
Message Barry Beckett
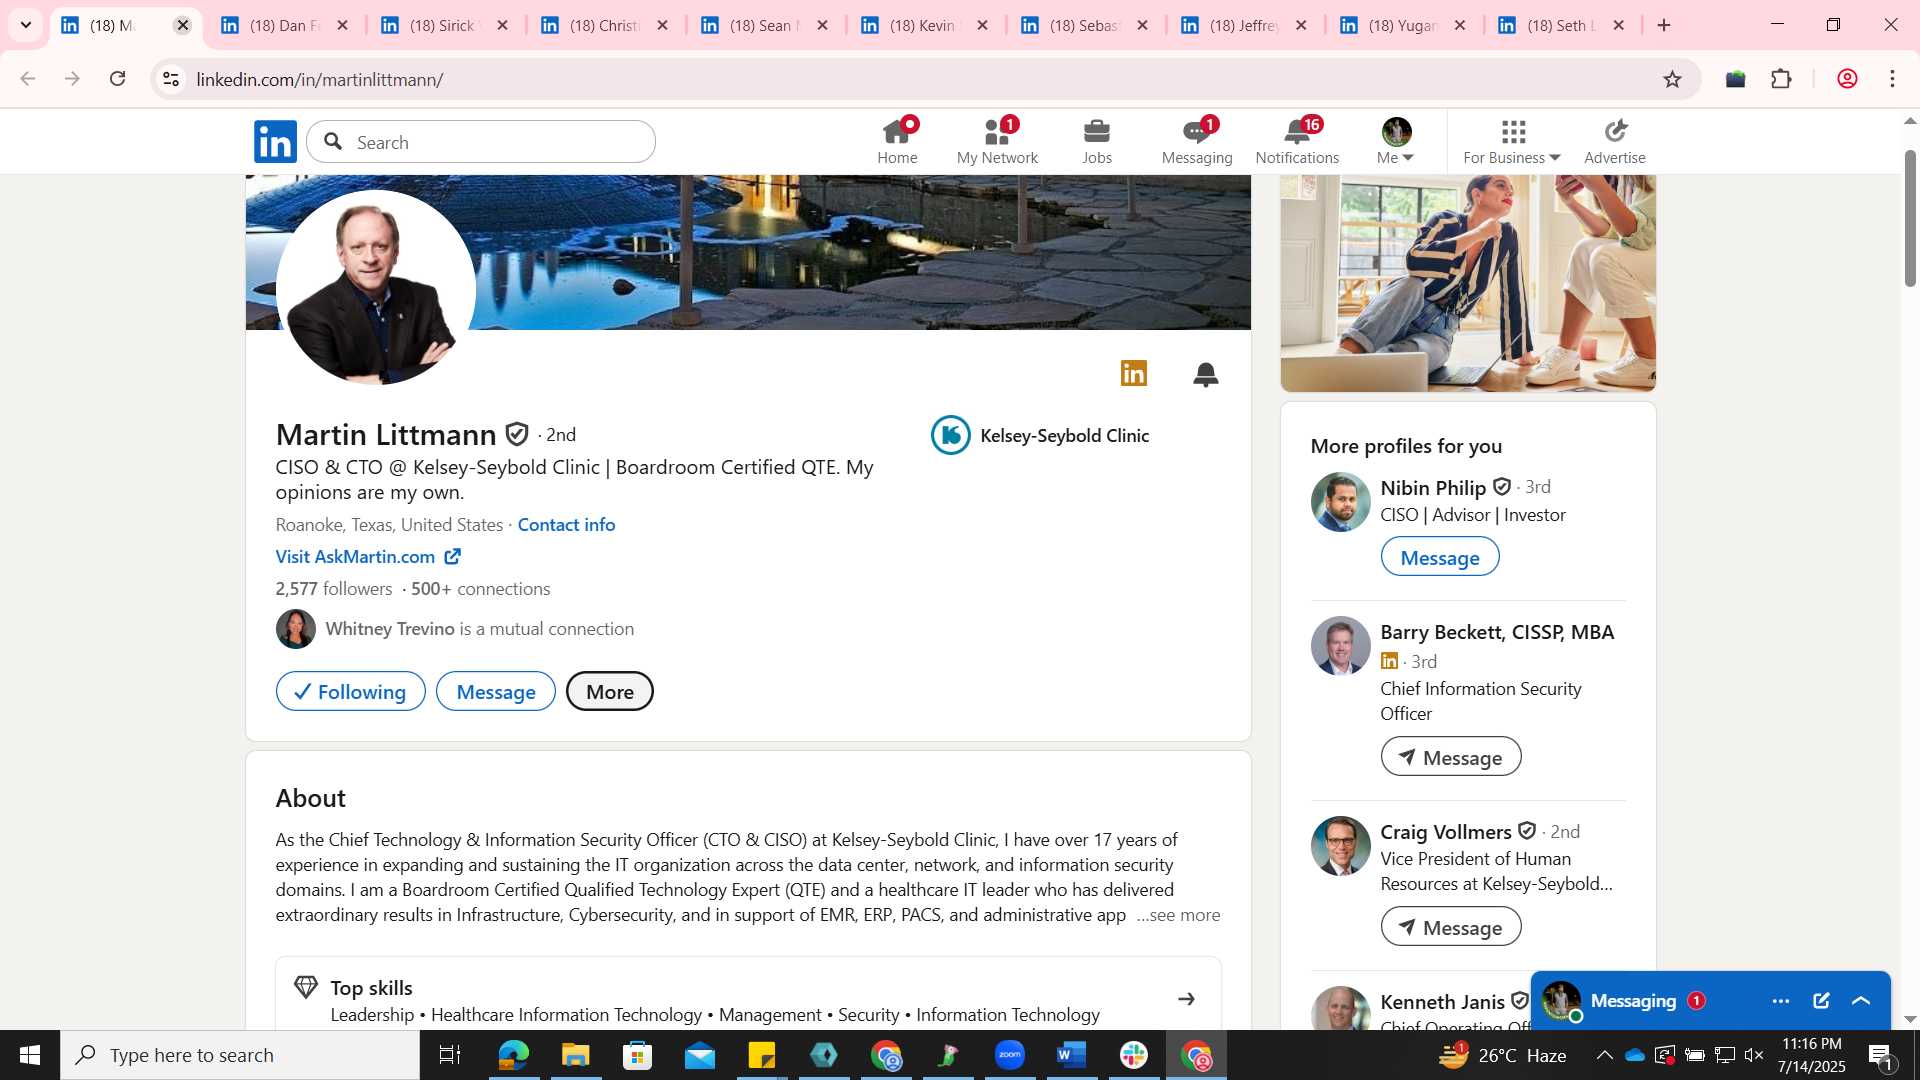(1451, 757)
